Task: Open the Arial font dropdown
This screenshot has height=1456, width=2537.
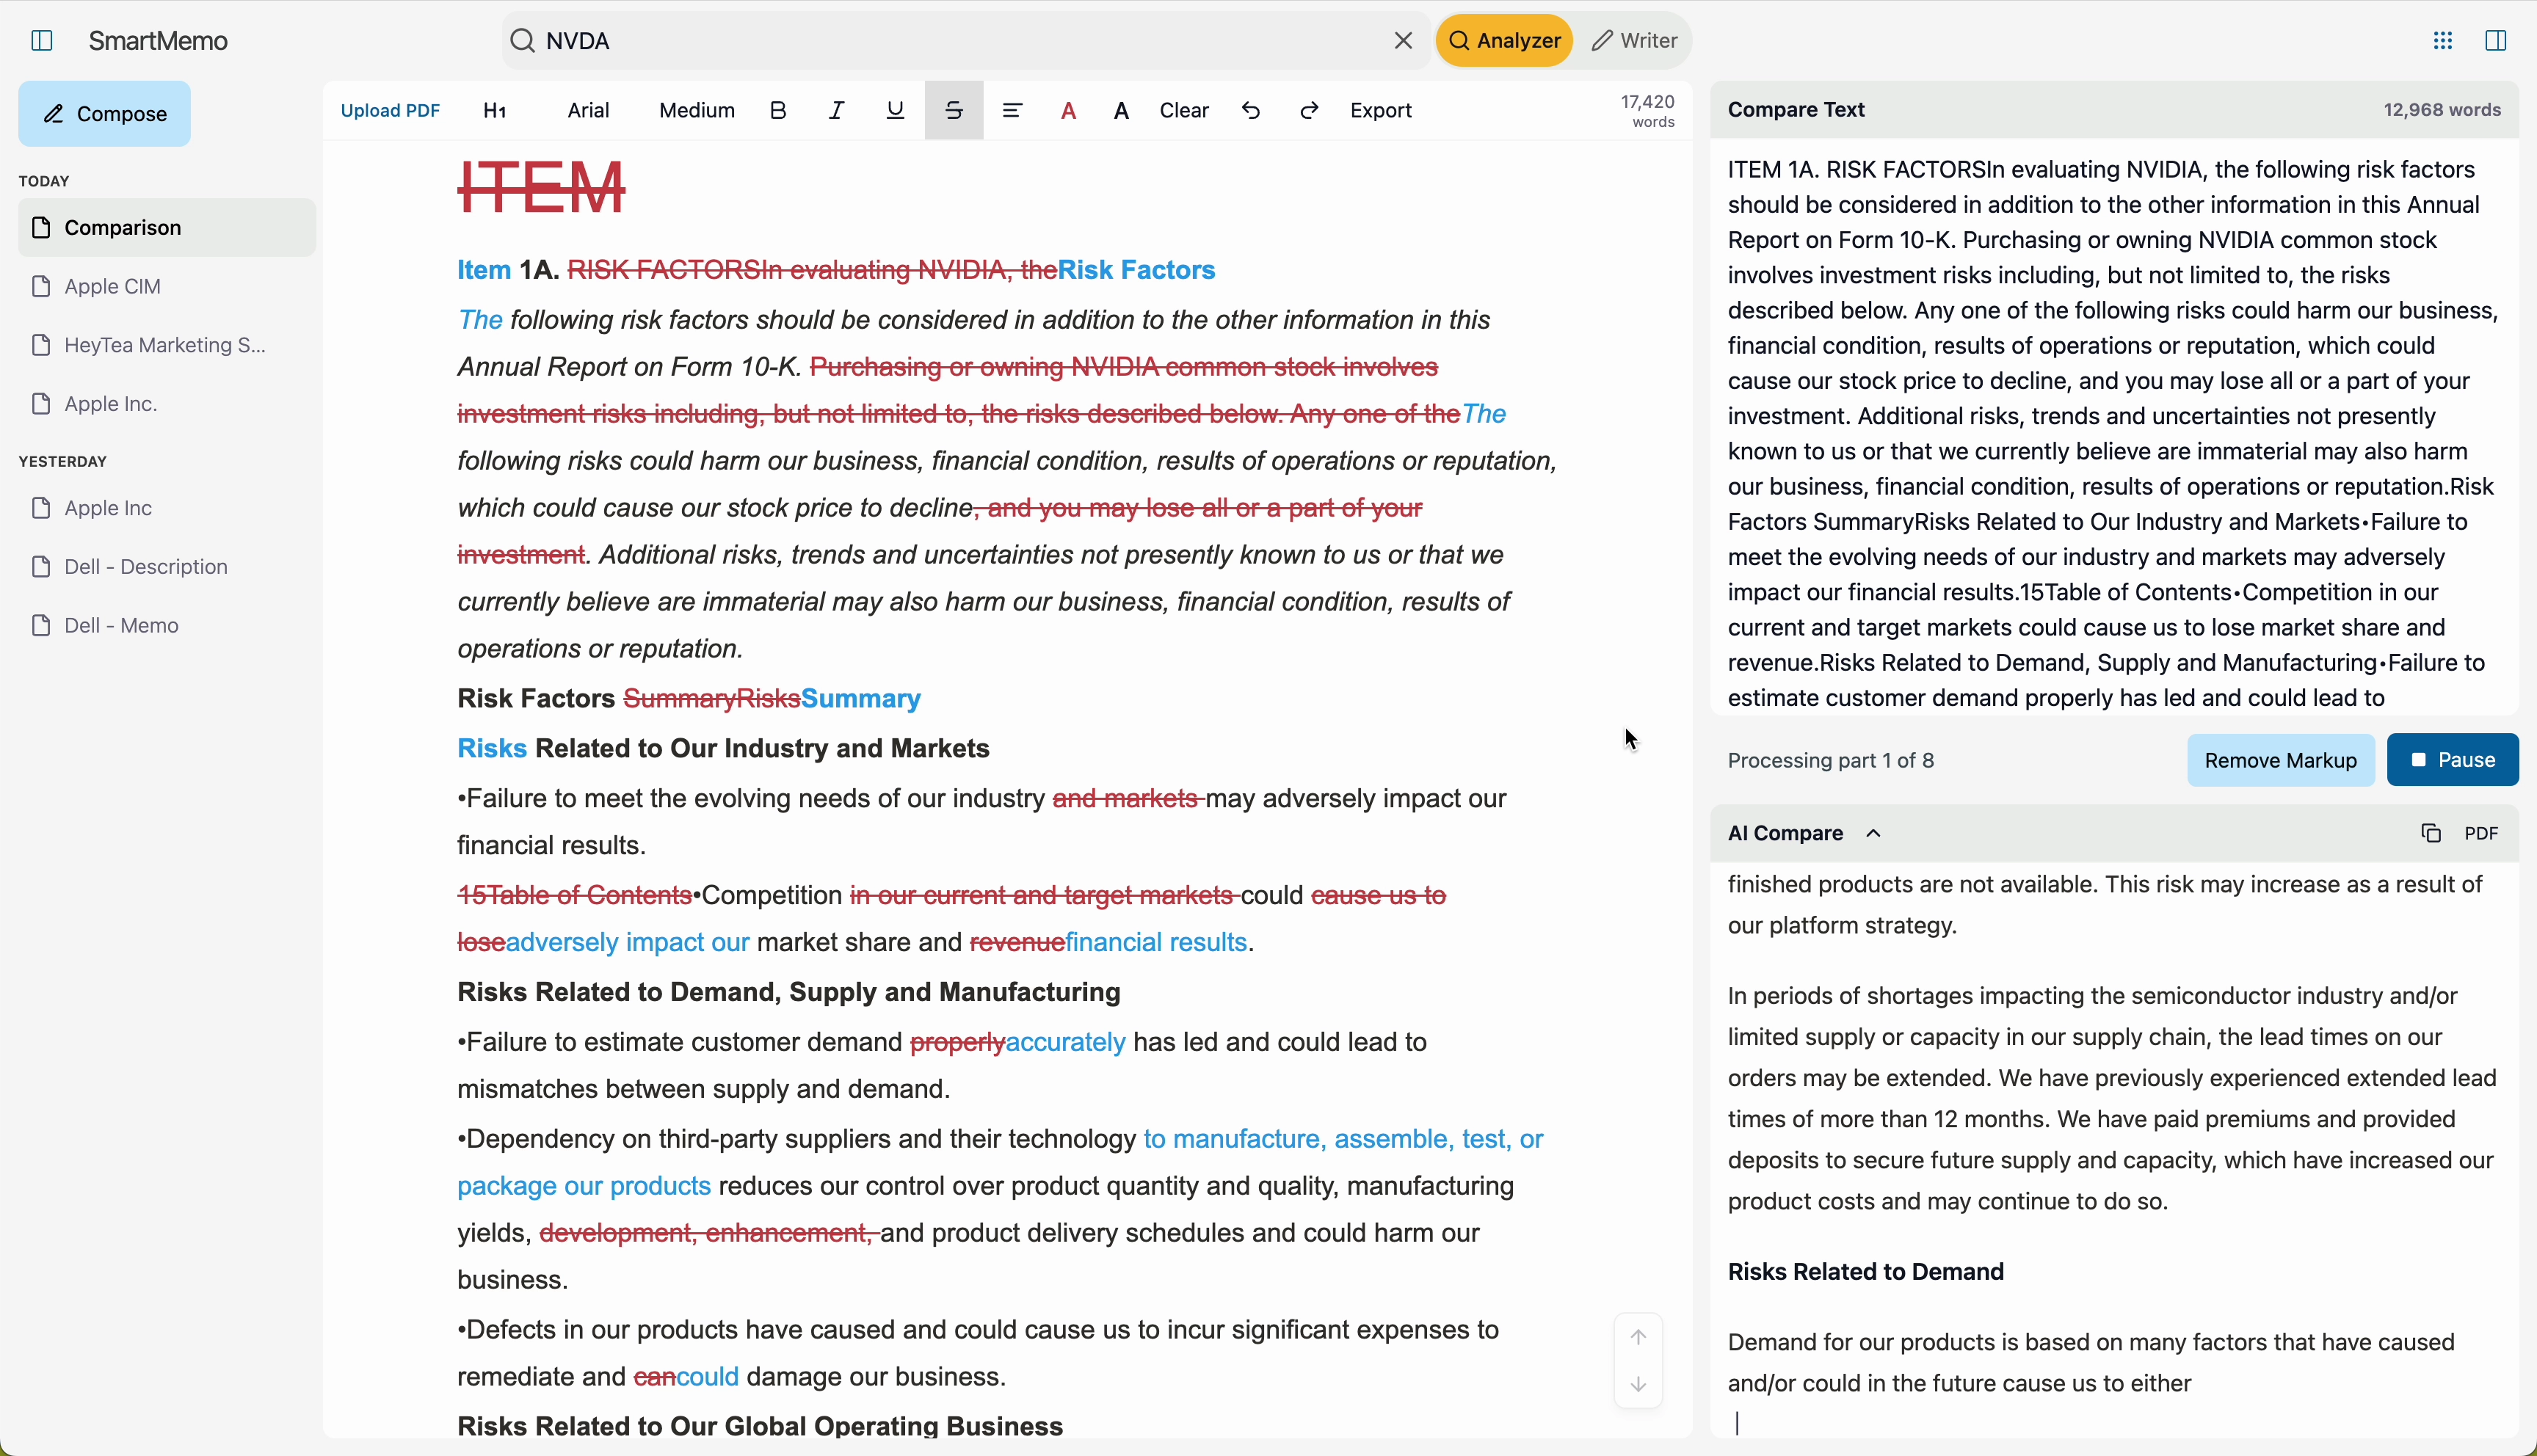Action: pos(588,111)
